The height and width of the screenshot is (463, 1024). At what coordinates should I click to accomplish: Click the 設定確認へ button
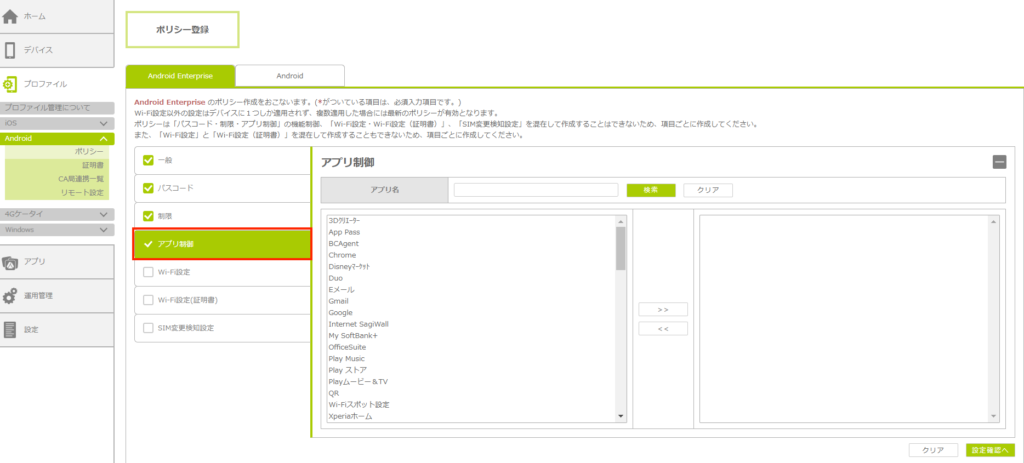[990, 450]
